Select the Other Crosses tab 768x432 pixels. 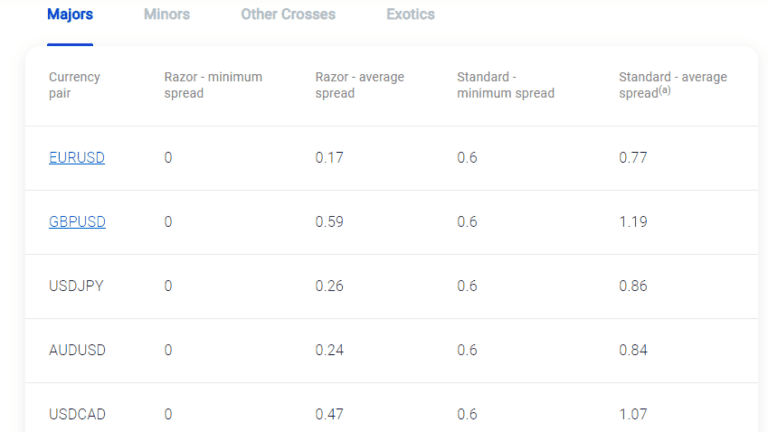point(288,15)
